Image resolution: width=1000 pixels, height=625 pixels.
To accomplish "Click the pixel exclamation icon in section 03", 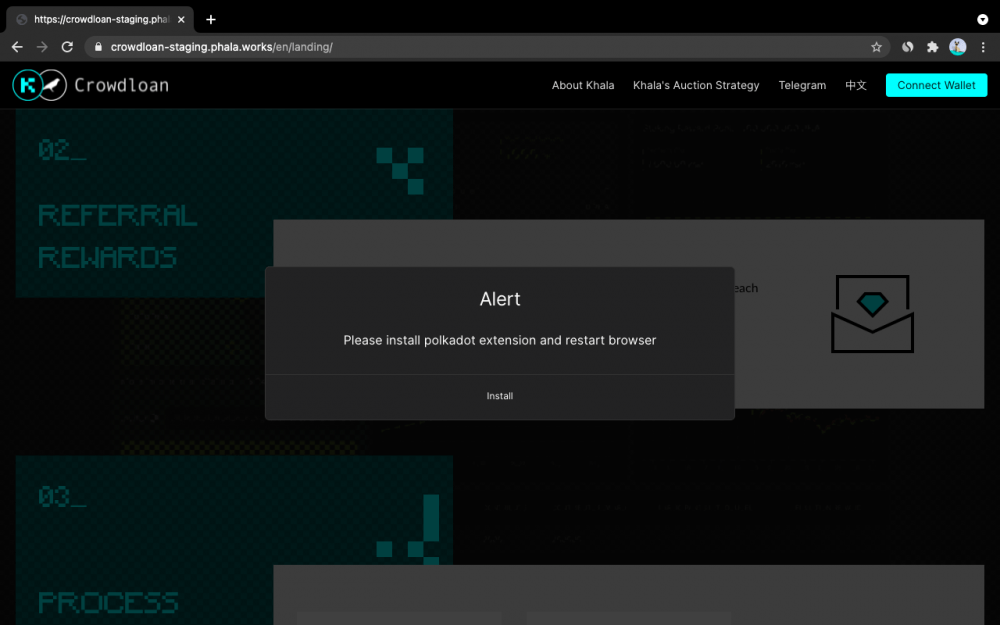I will pyautogui.click(x=408, y=529).
